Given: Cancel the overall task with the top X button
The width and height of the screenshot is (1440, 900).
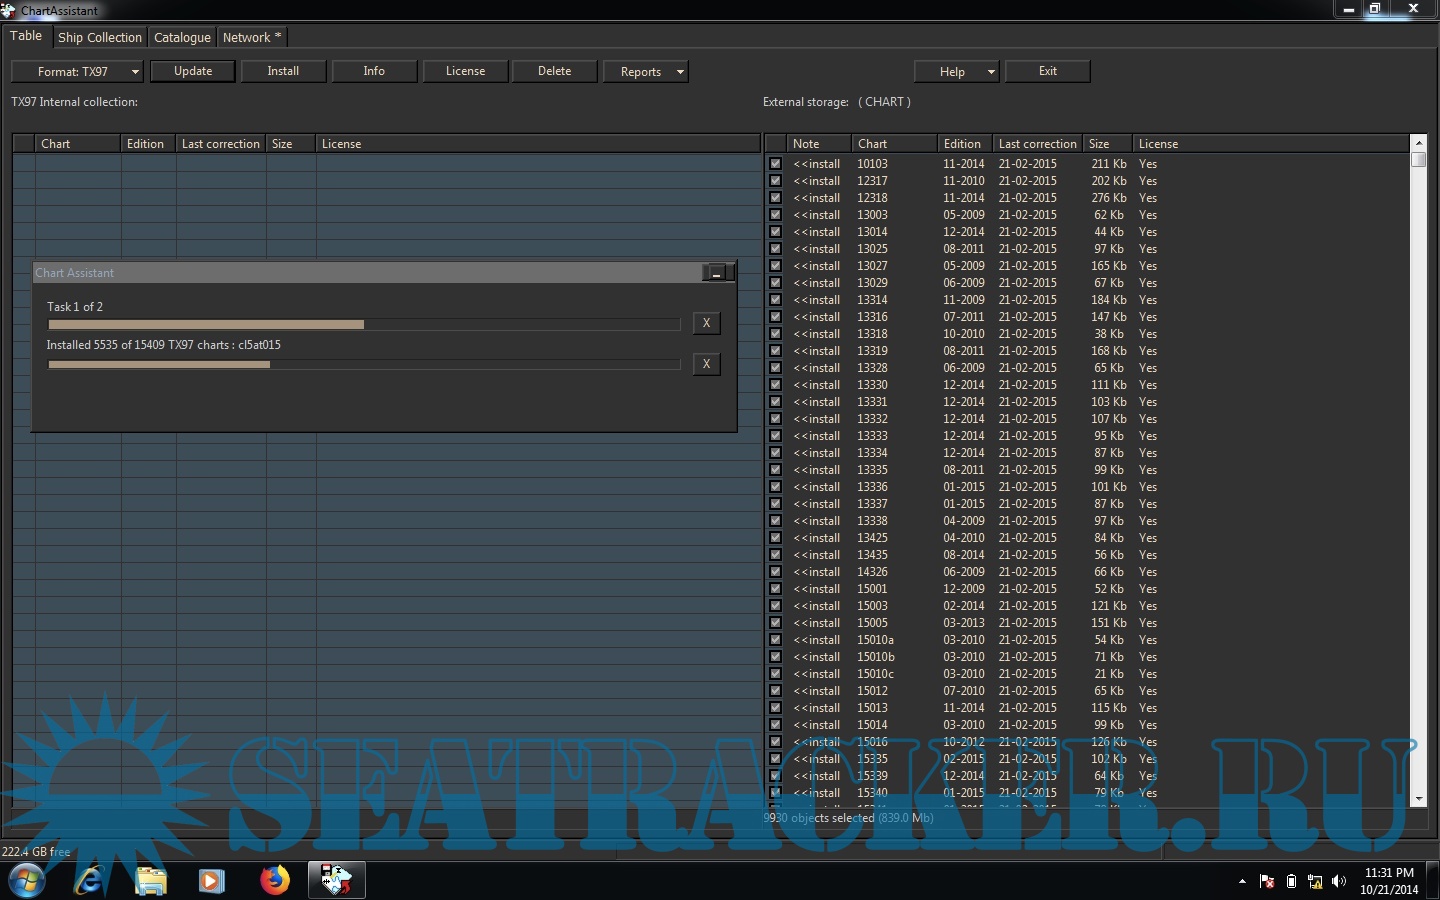Looking at the screenshot, I should (706, 323).
